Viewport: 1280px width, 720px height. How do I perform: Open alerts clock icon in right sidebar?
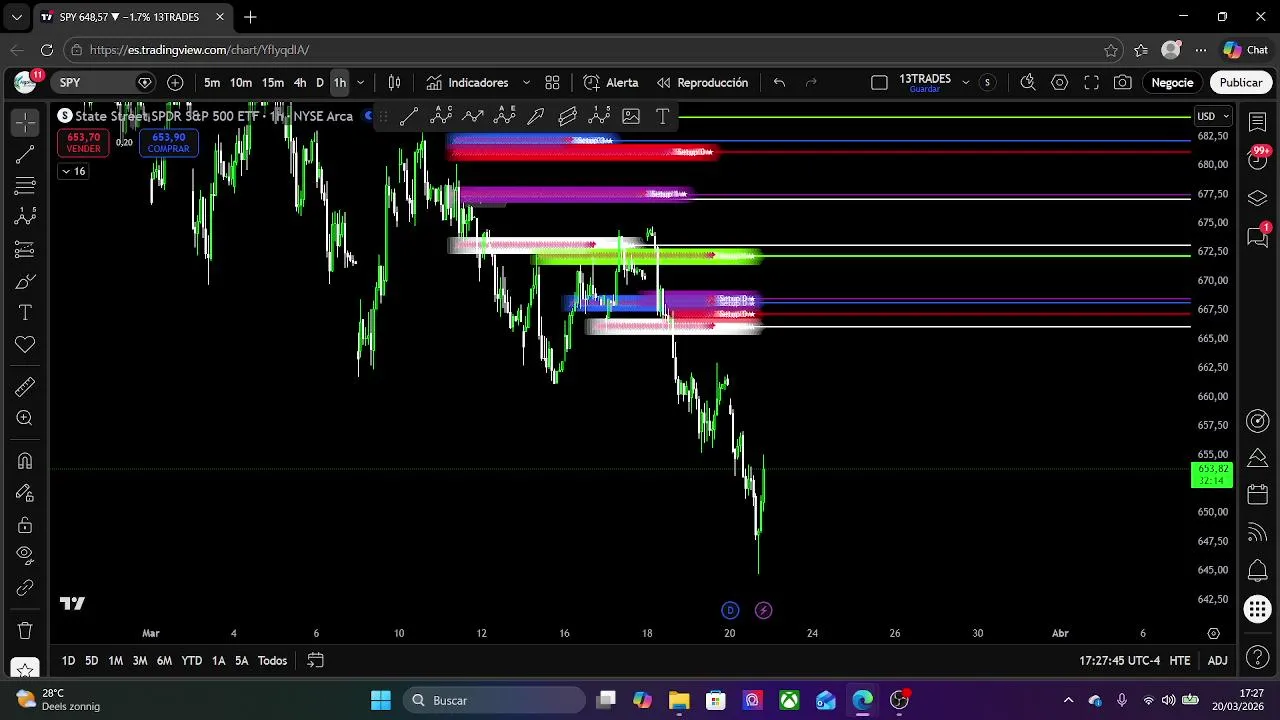(x=1258, y=160)
